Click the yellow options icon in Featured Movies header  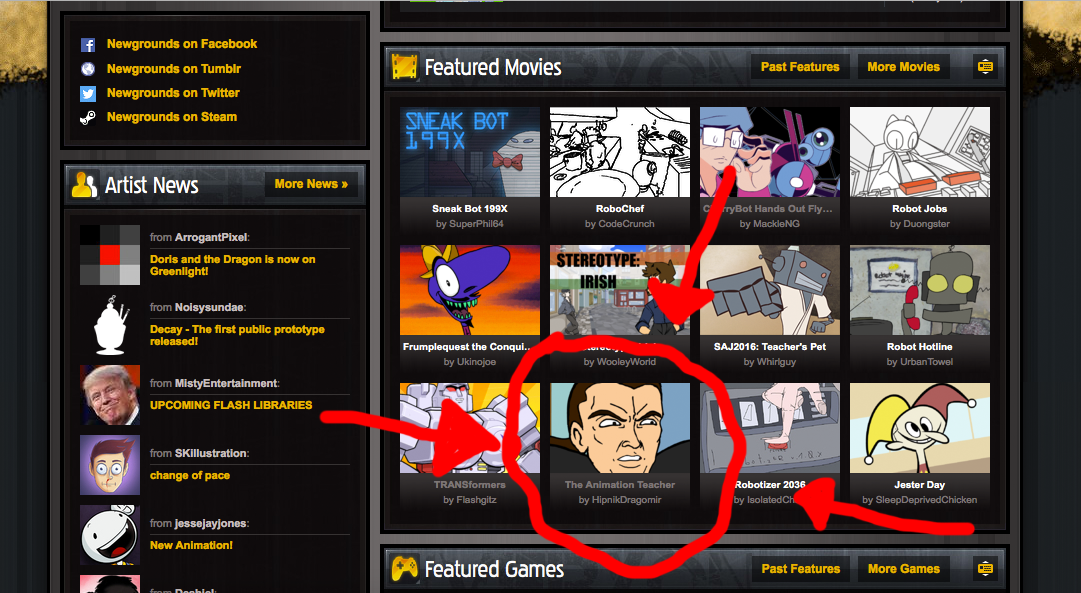pos(985,67)
